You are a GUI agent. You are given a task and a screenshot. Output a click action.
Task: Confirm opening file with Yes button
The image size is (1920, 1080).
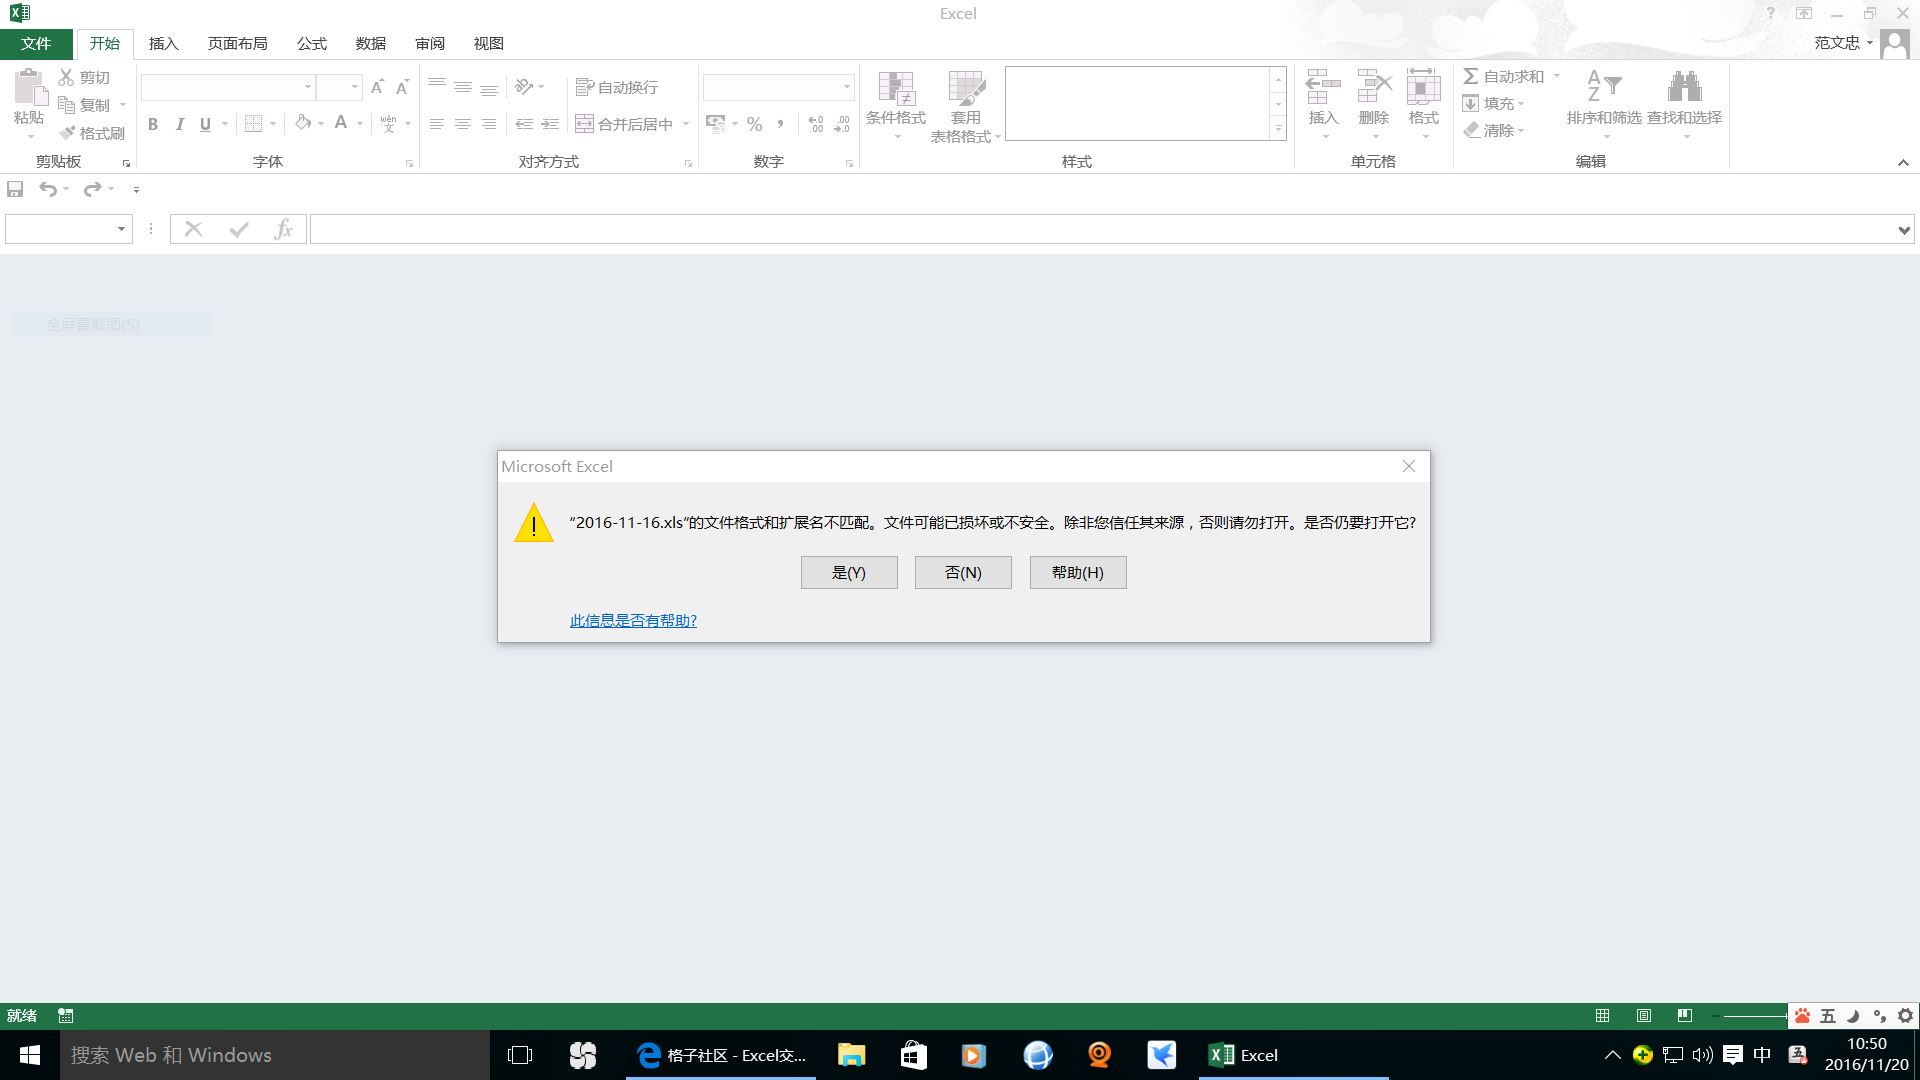click(x=848, y=572)
